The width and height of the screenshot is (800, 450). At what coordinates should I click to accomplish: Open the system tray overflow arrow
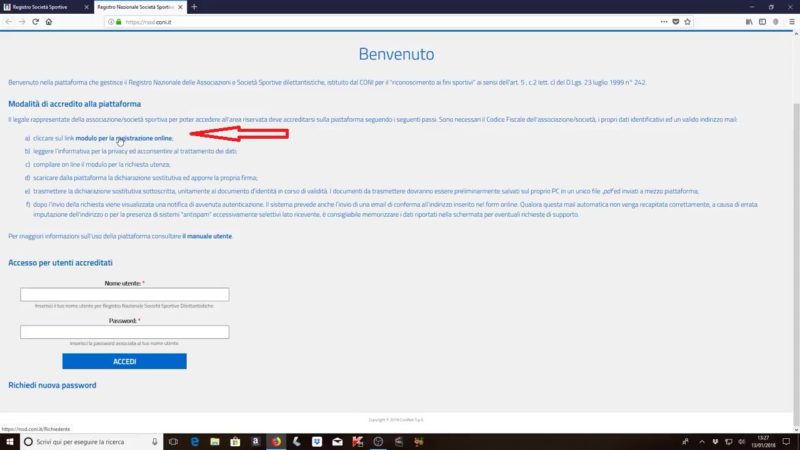pos(702,442)
